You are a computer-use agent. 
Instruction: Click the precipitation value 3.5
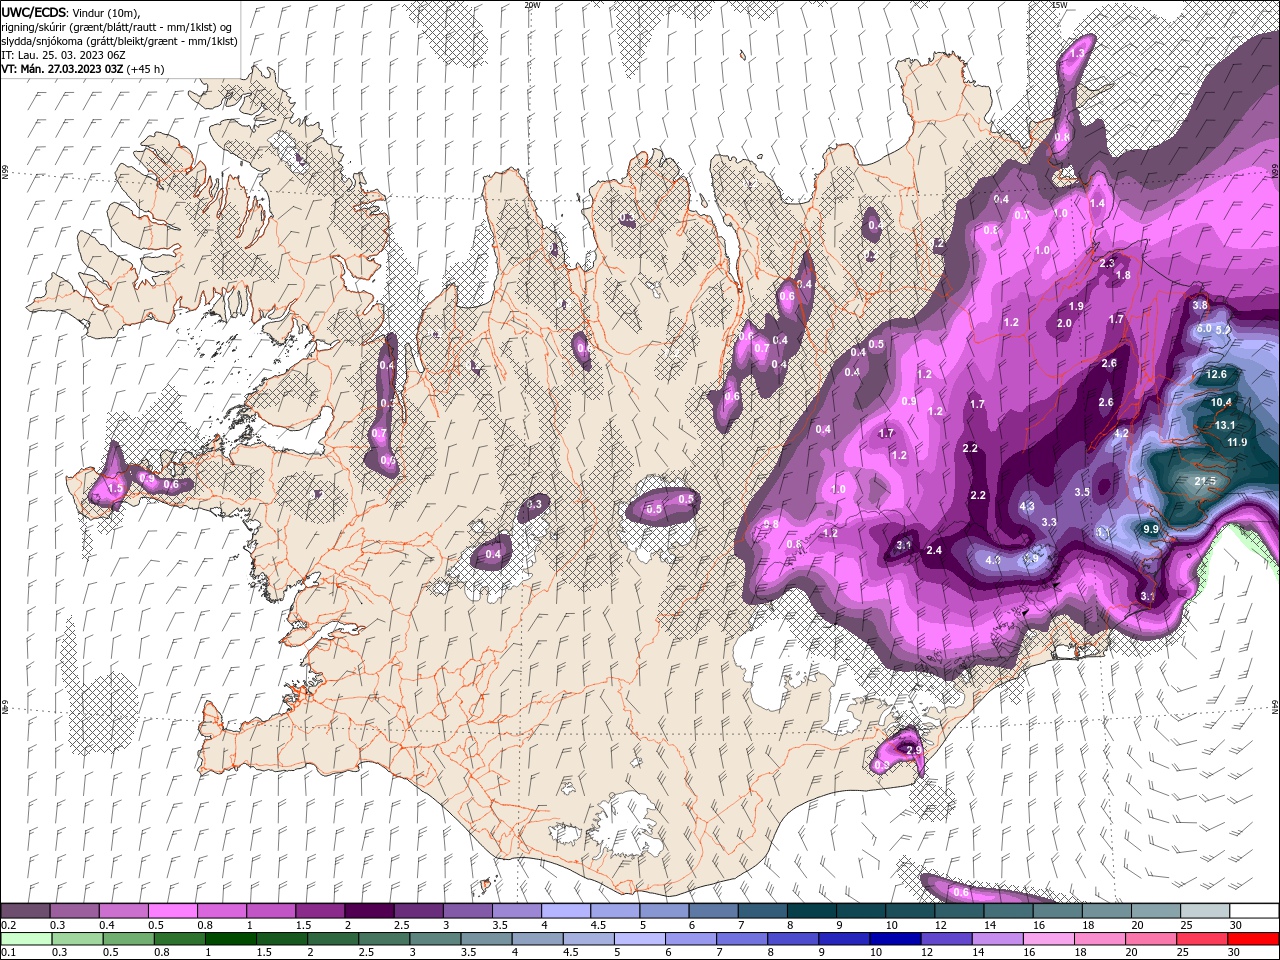(1082, 492)
